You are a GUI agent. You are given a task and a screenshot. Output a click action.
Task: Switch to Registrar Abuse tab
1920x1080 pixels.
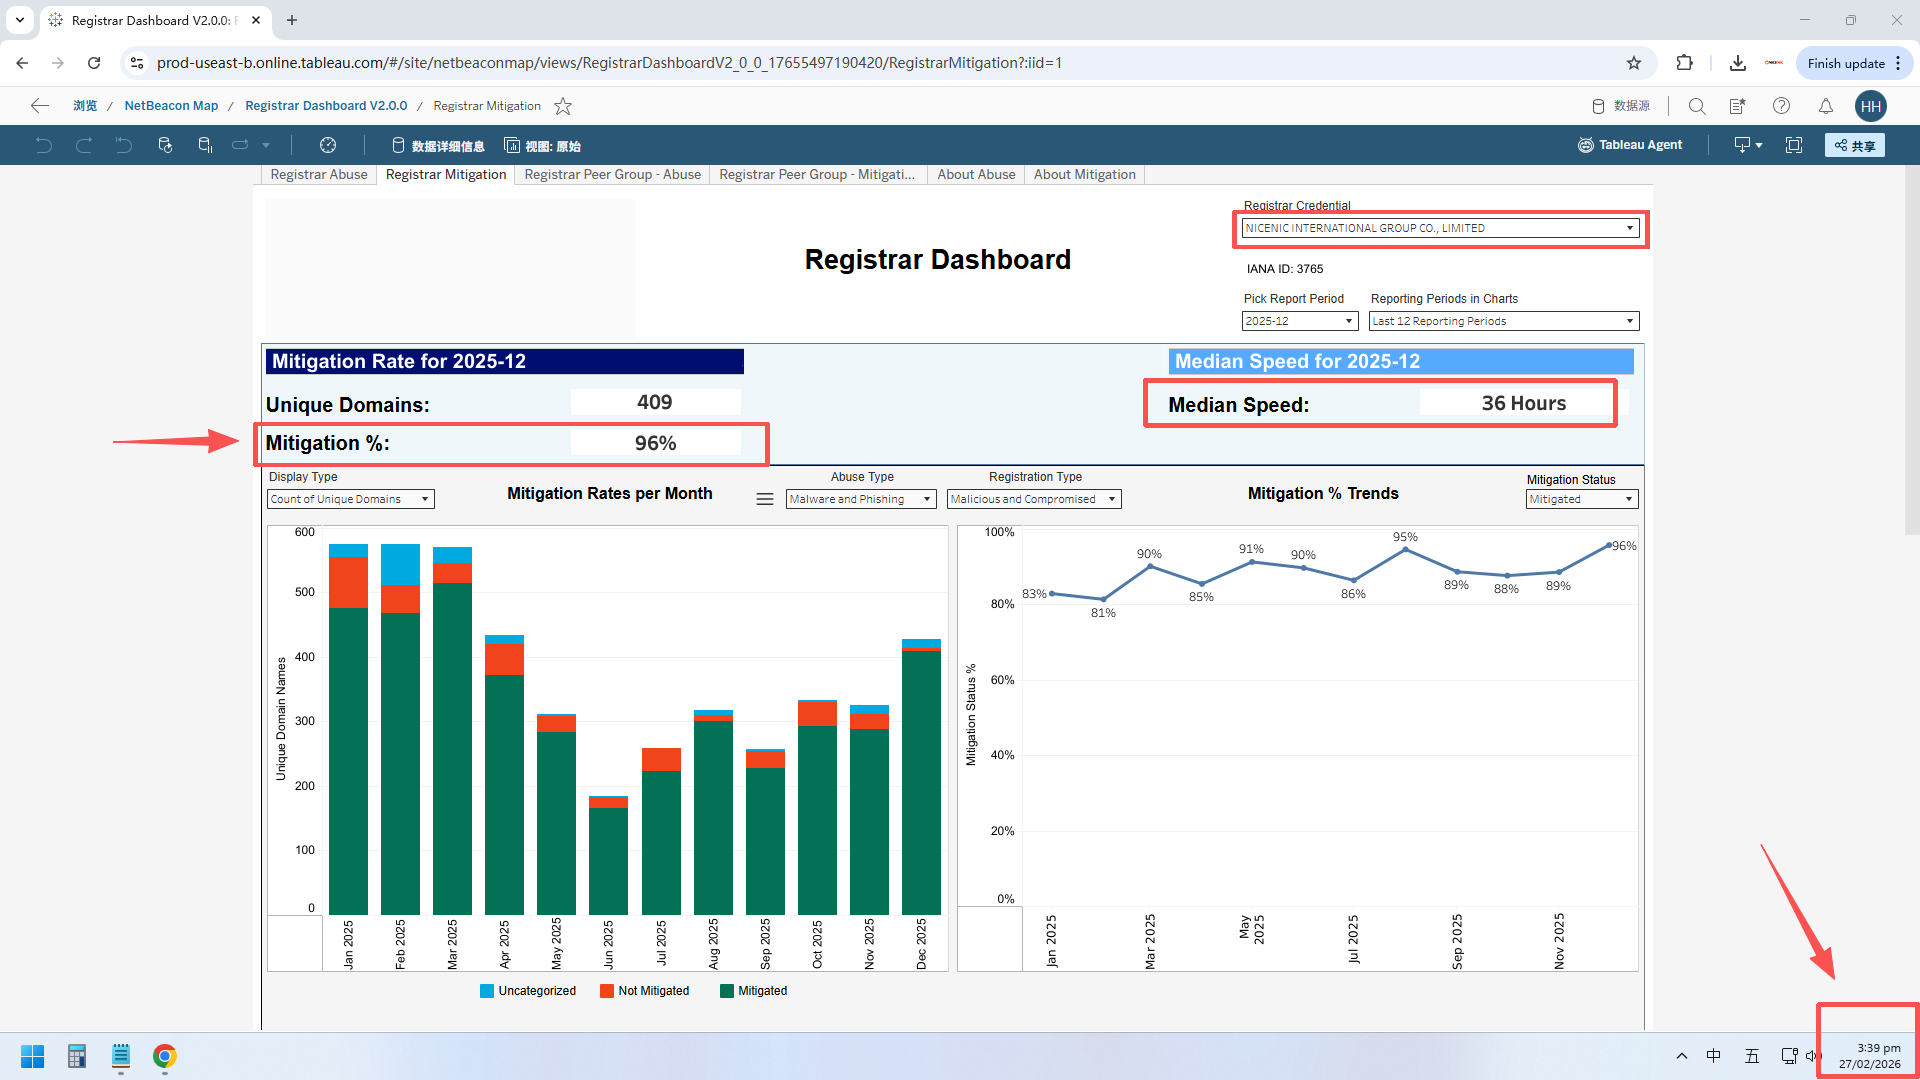coord(319,174)
